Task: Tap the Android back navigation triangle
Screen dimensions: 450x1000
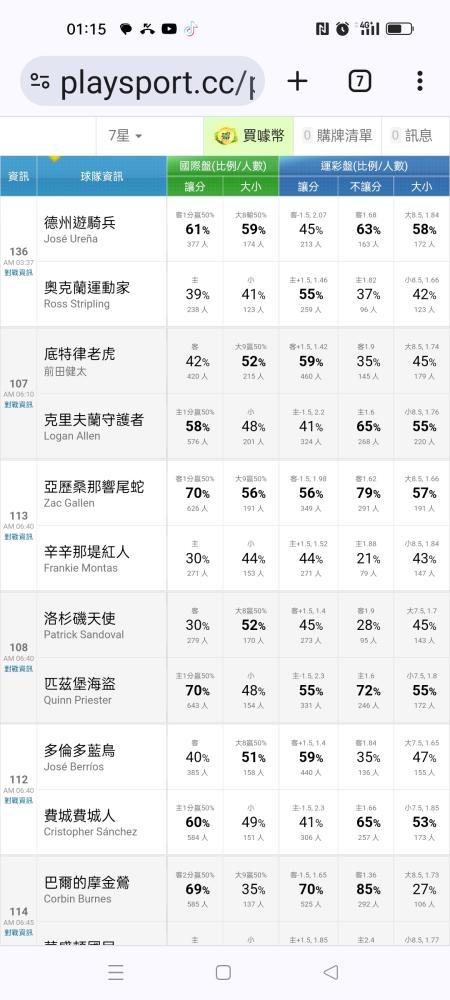Action: point(330,972)
